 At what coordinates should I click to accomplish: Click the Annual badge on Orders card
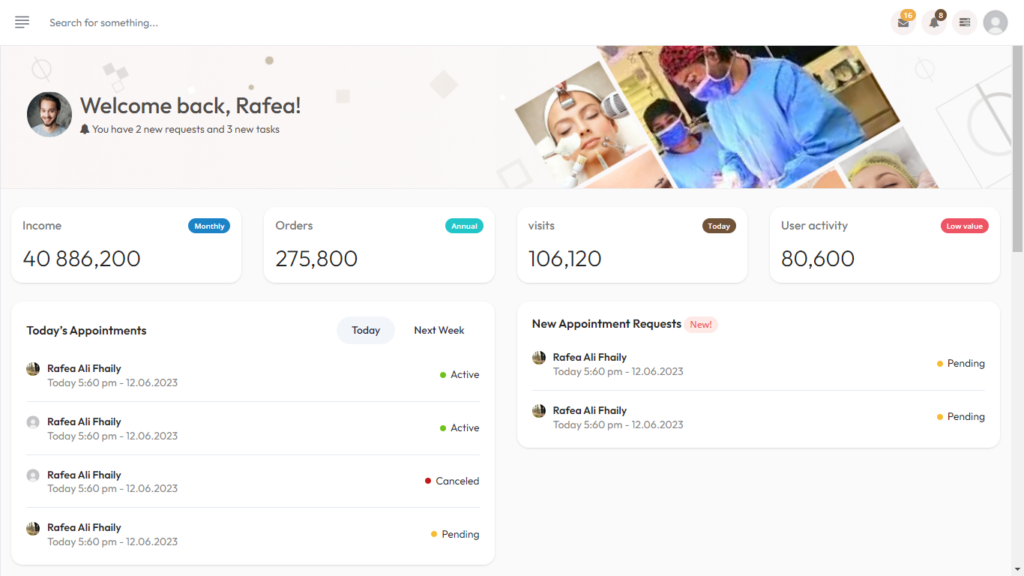tap(464, 226)
